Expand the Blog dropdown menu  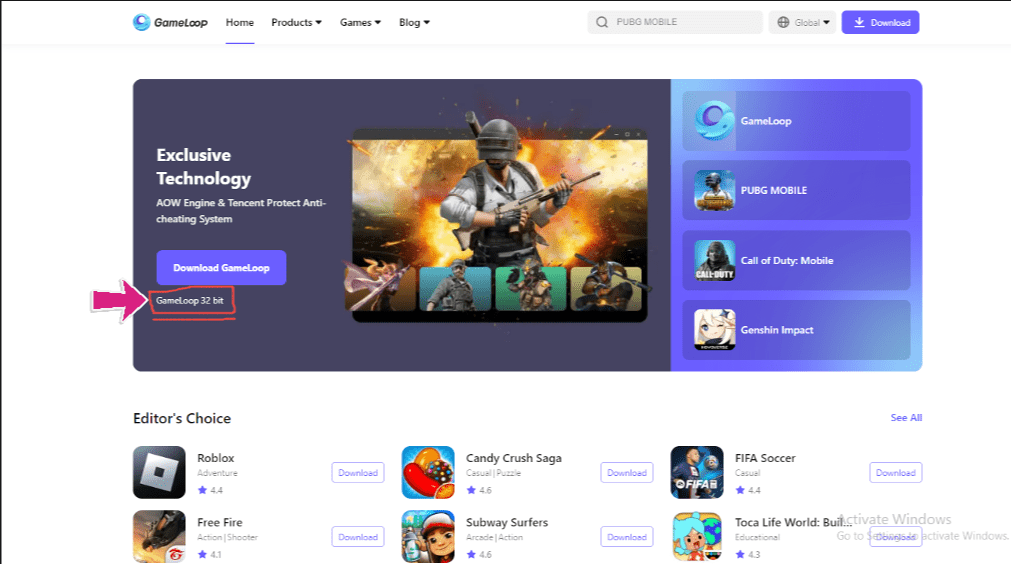(414, 23)
